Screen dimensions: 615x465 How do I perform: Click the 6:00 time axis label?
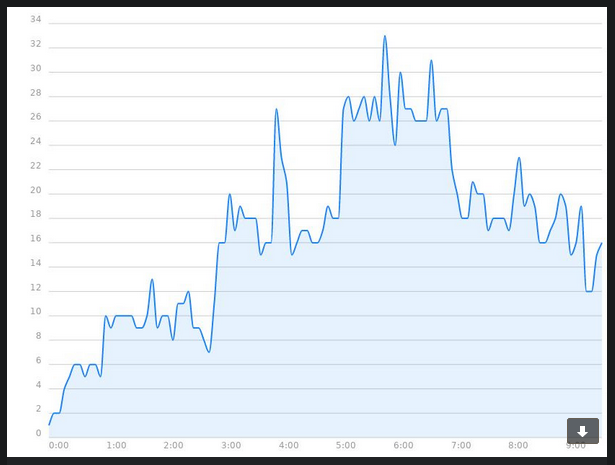click(x=403, y=445)
